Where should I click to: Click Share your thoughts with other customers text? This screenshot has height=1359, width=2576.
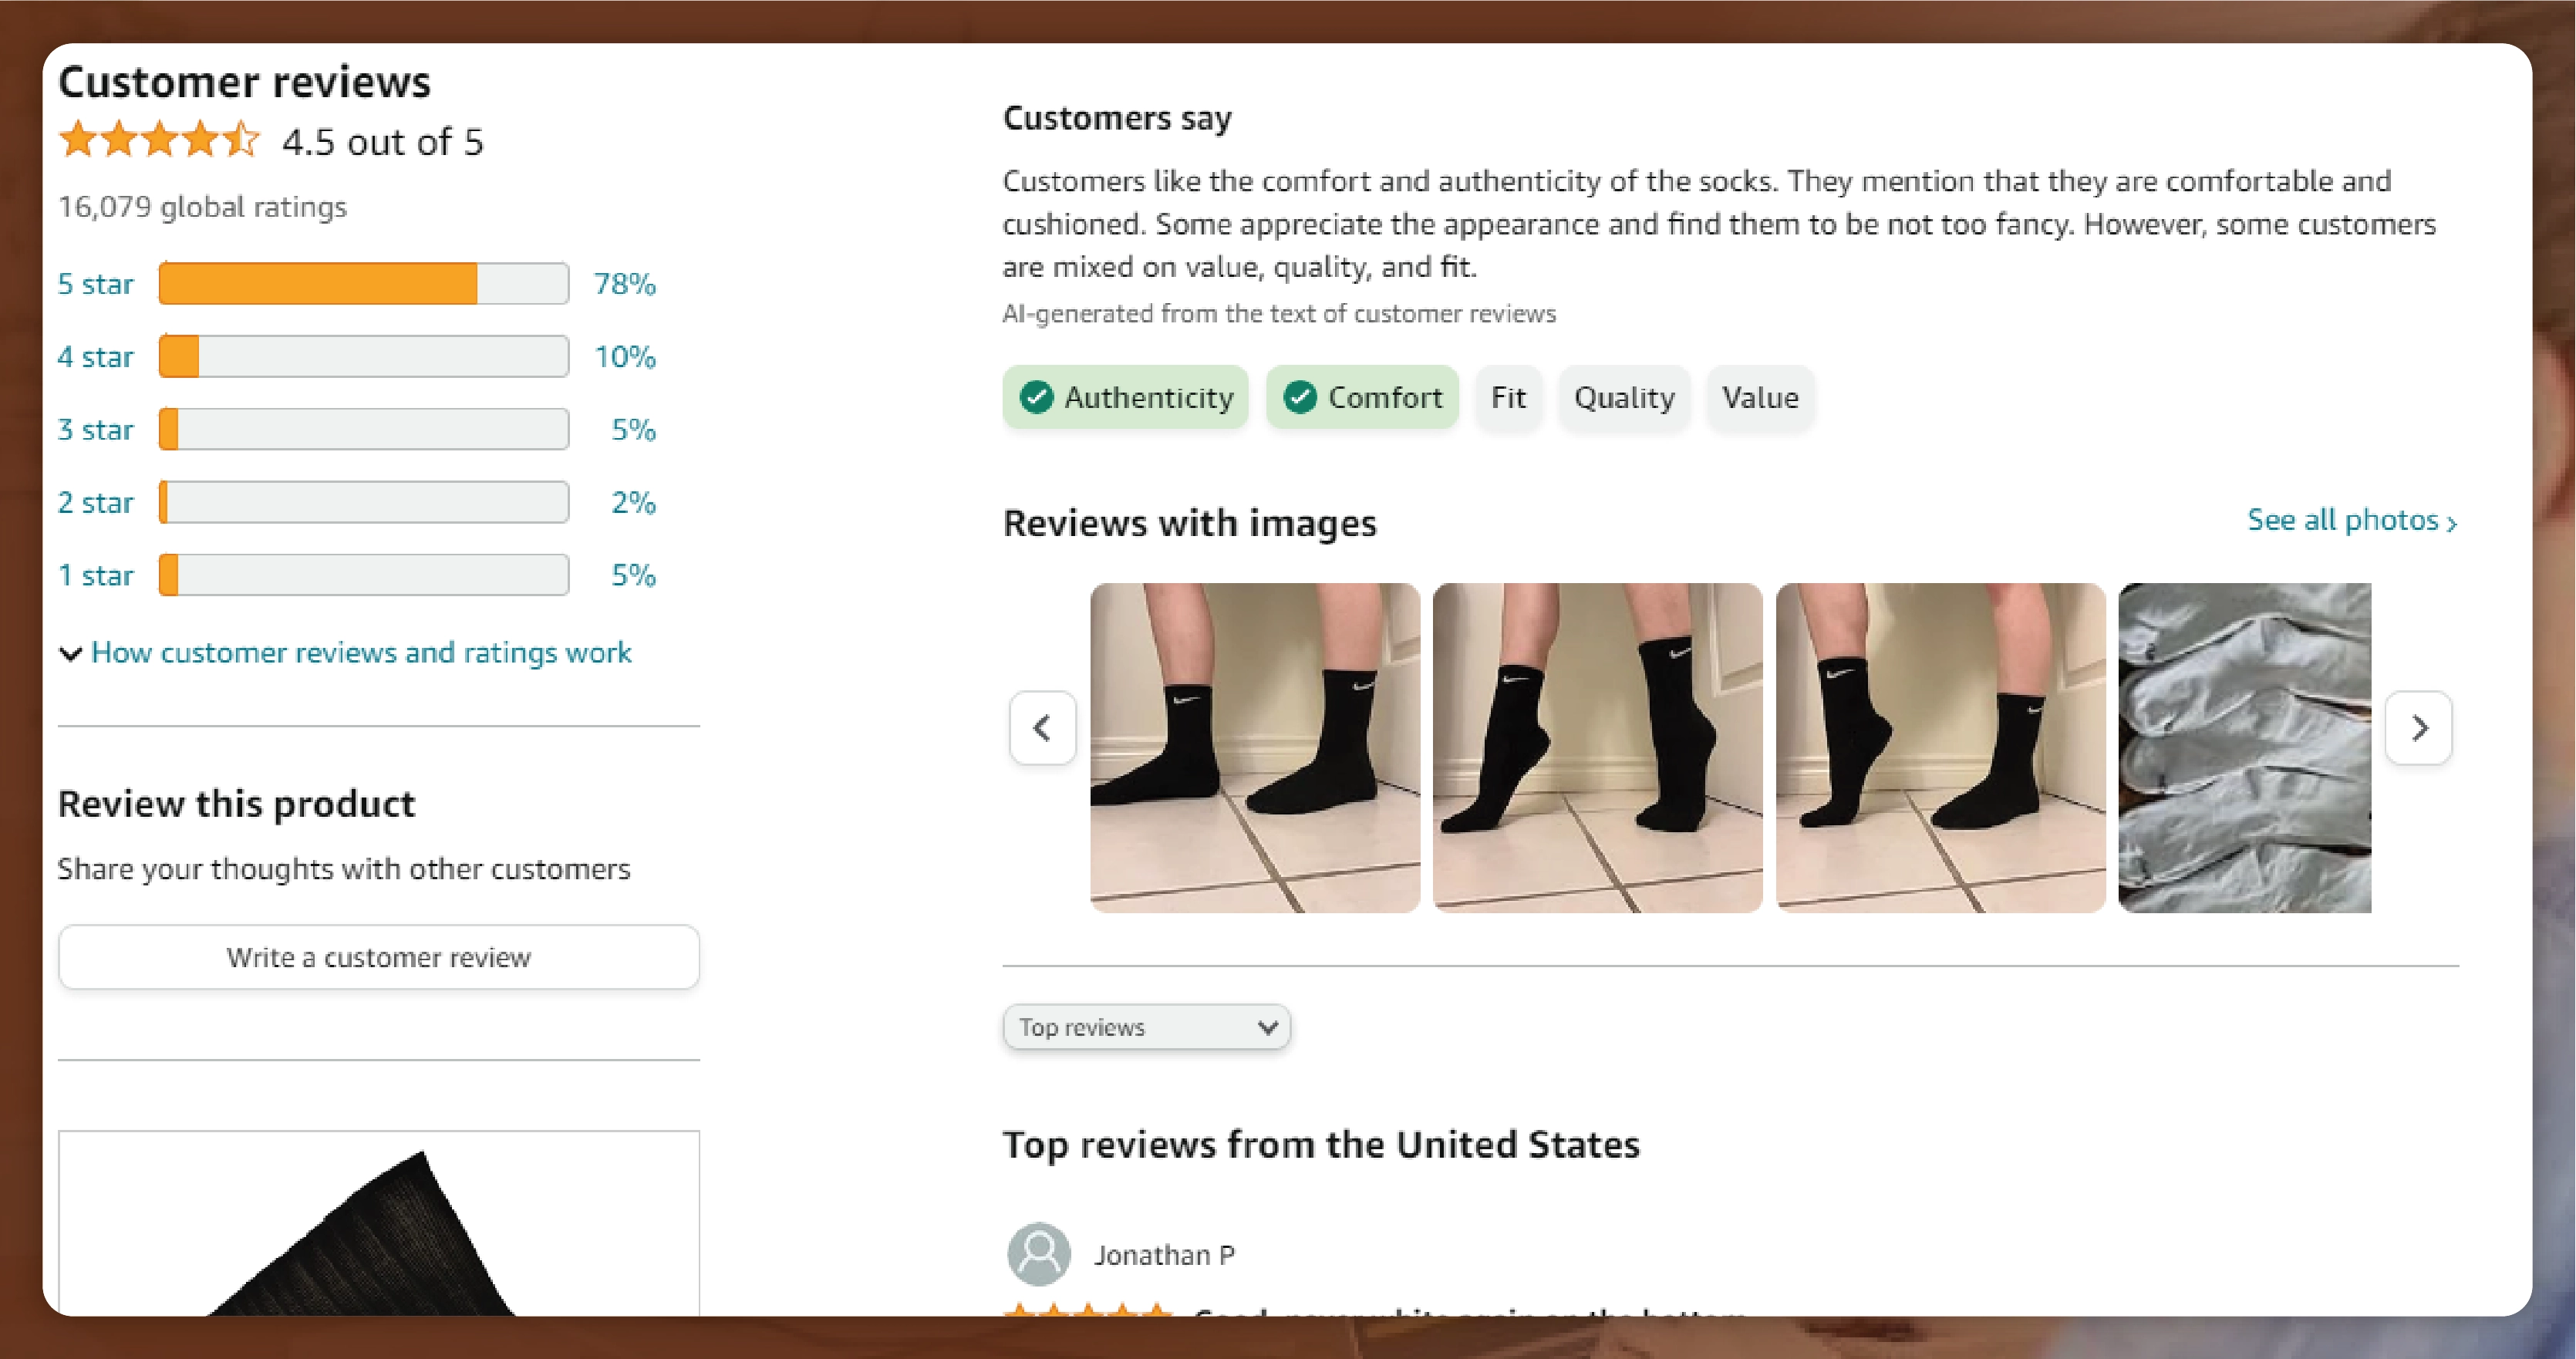click(344, 869)
